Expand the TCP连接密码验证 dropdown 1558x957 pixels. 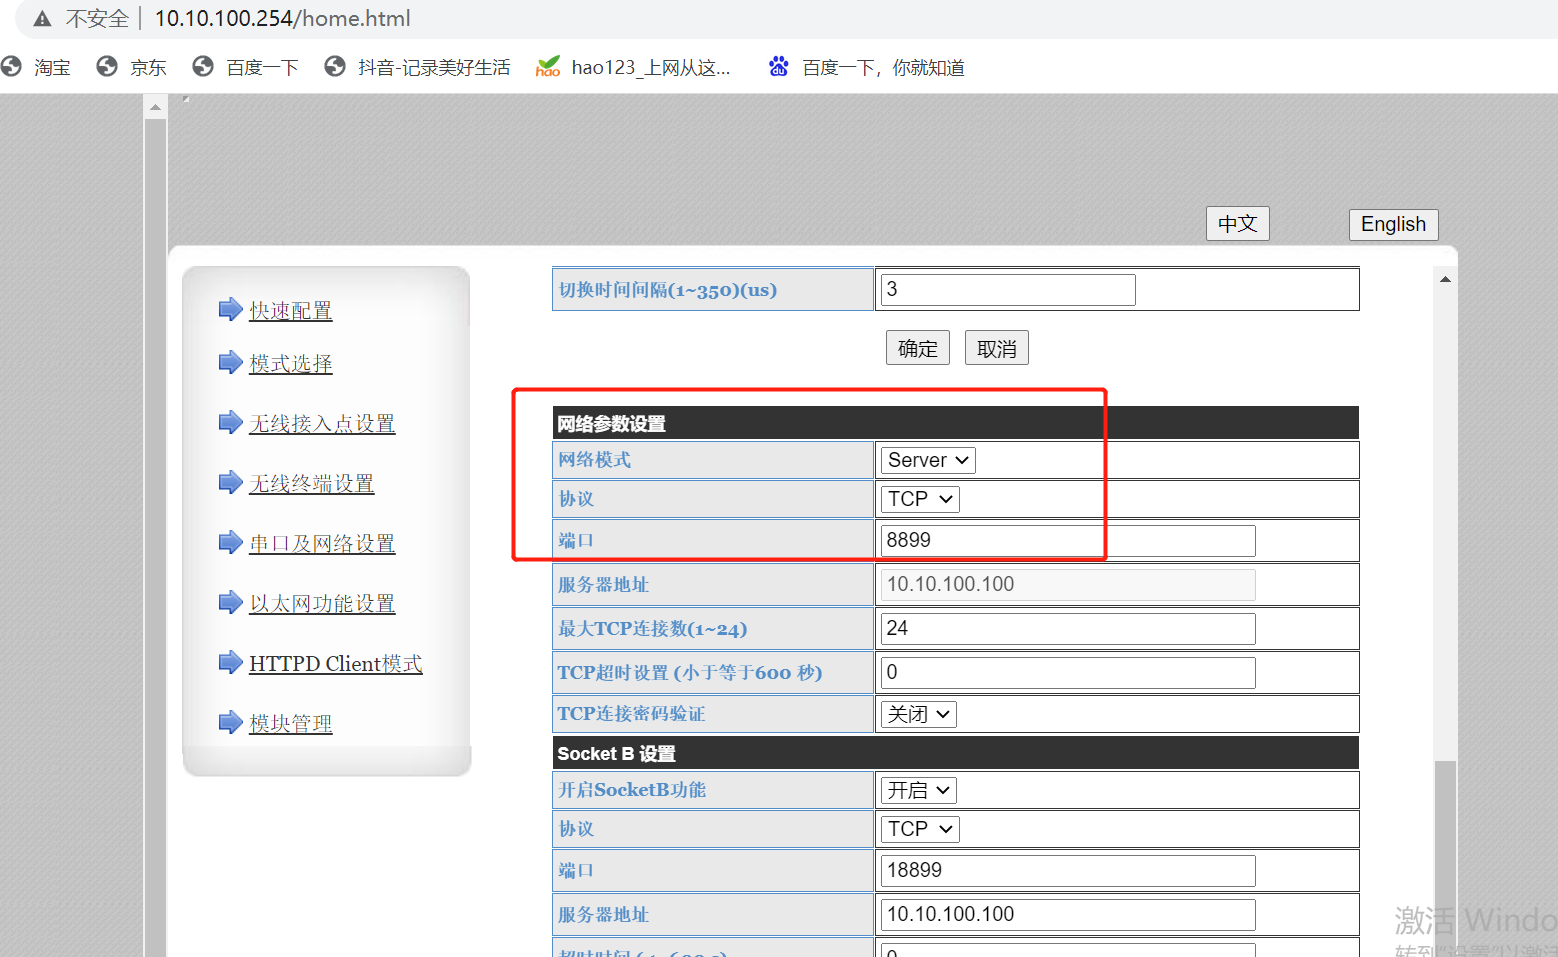[x=918, y=714]
